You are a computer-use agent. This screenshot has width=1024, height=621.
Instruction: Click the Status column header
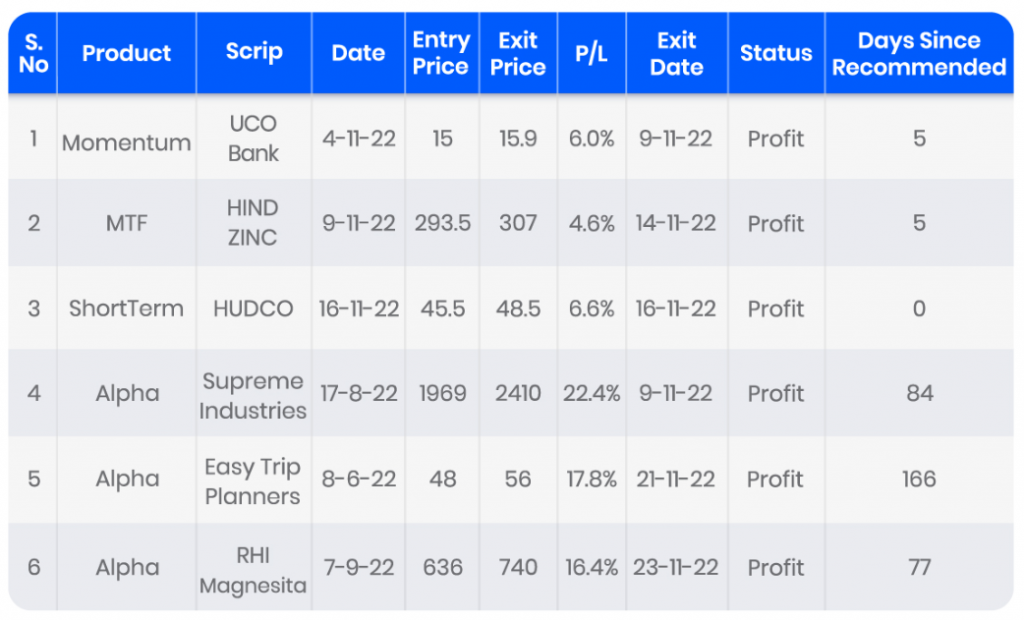(x=776, y=54)
